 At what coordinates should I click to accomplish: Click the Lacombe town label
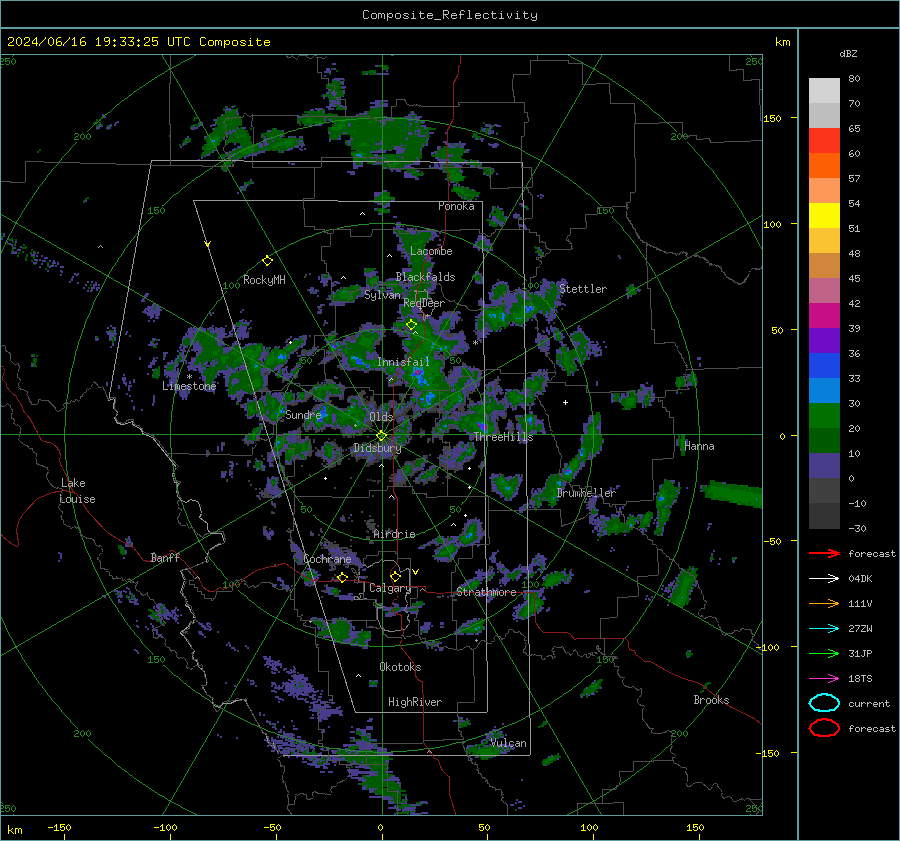pyautogui.click(x=431, y=251)
